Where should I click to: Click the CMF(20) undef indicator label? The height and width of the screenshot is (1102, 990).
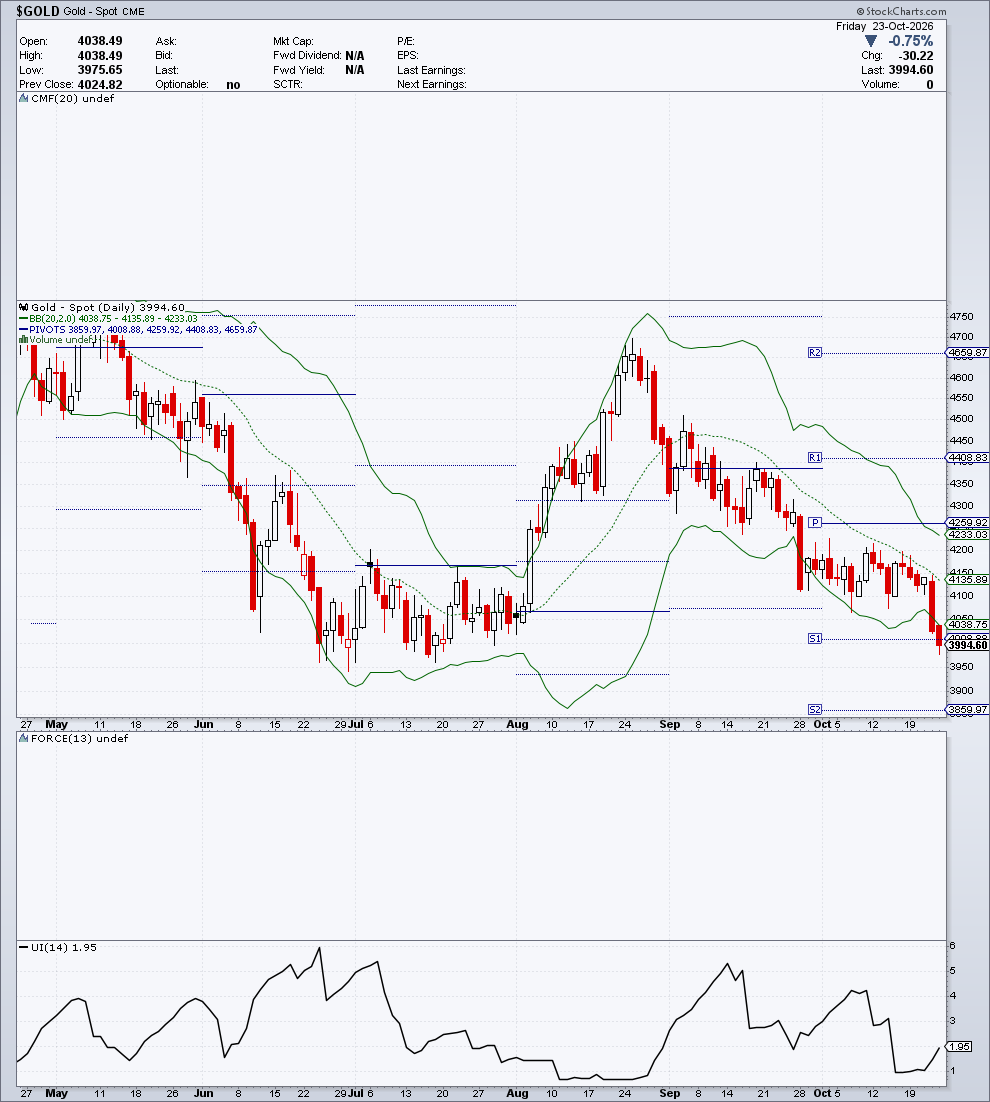pyautogui.click(x=72, y=99)
